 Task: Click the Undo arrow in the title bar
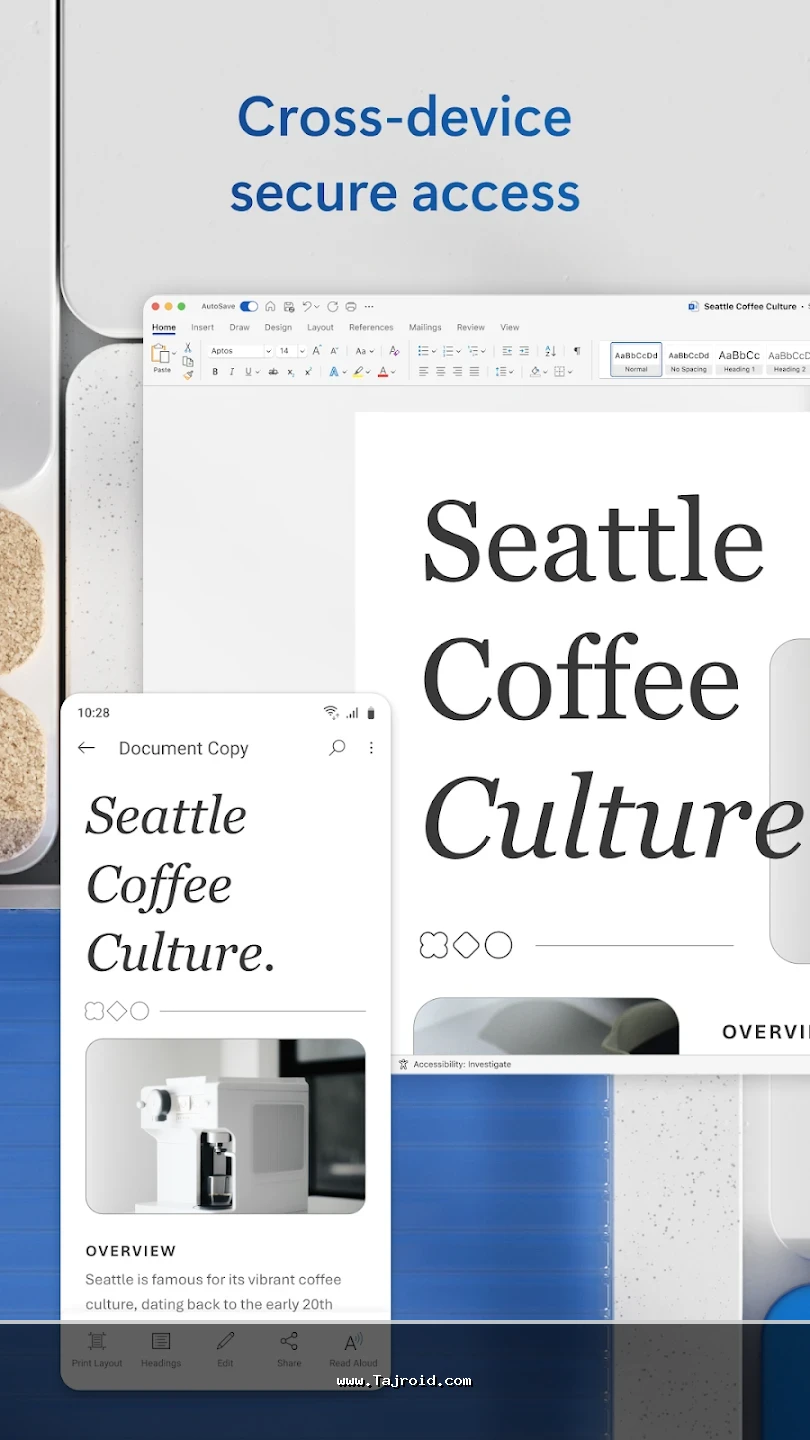[308, 307]
